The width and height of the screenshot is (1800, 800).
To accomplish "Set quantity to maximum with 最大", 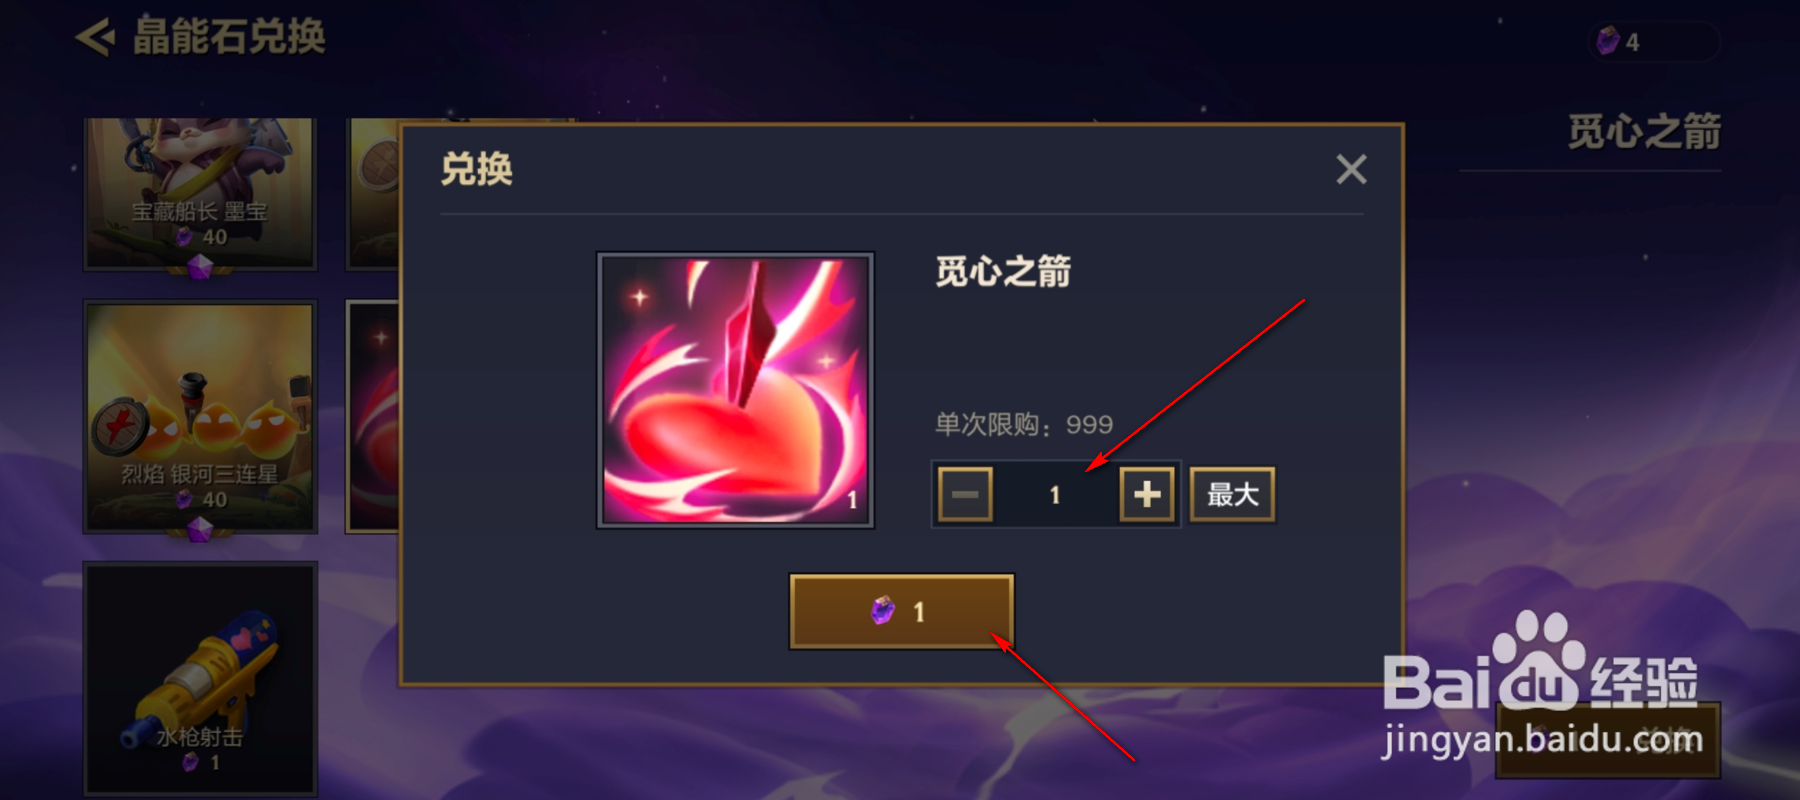I will 1232,494.
